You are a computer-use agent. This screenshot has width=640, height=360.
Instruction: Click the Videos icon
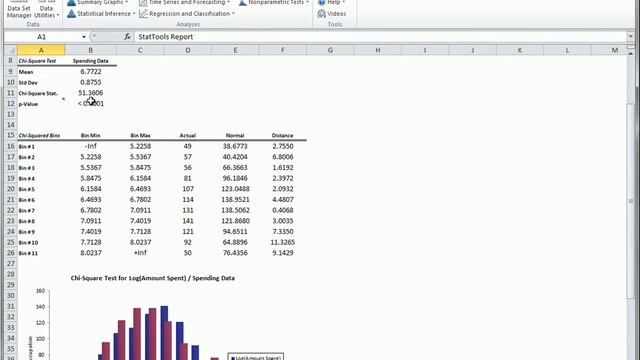(x=322, y=13)
